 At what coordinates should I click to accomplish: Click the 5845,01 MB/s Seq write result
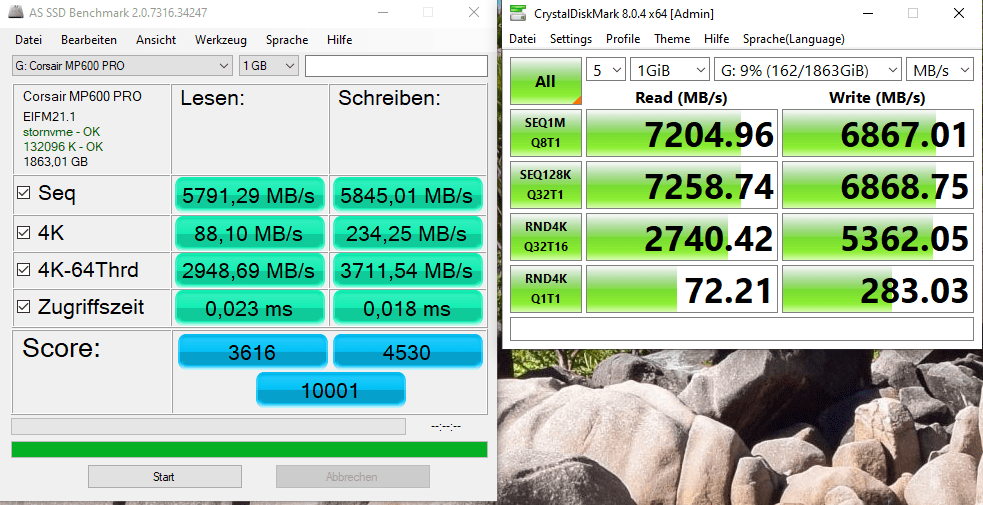pyautogui.click(x=407, y=195)
